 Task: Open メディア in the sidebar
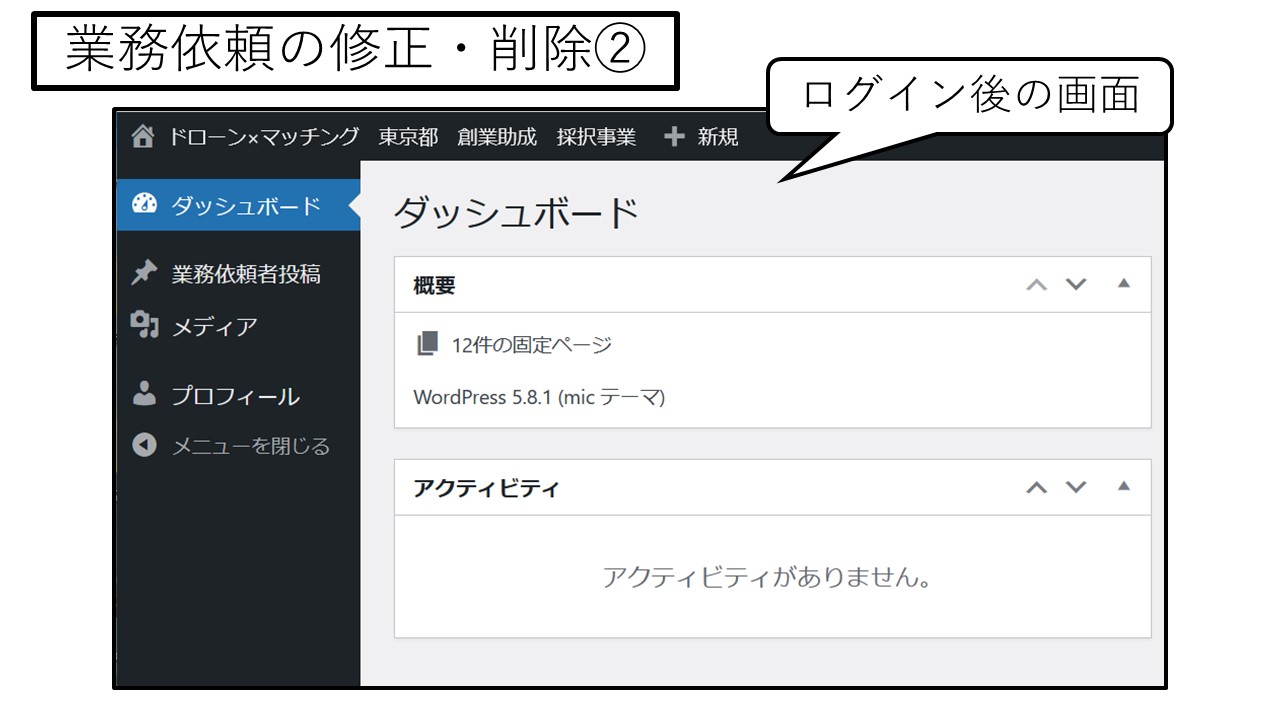click(x=215, y=327)
